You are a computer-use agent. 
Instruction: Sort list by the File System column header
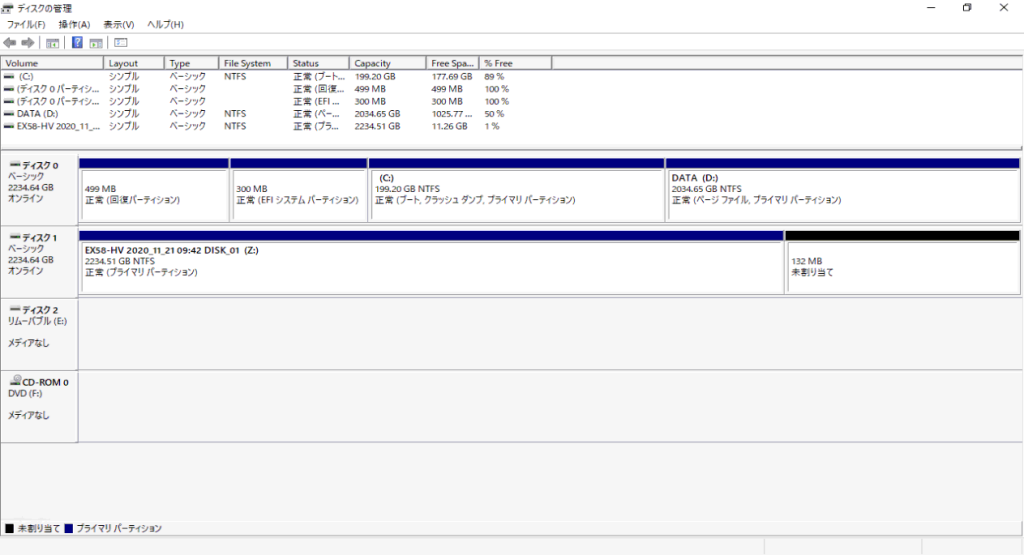point(253,63)
